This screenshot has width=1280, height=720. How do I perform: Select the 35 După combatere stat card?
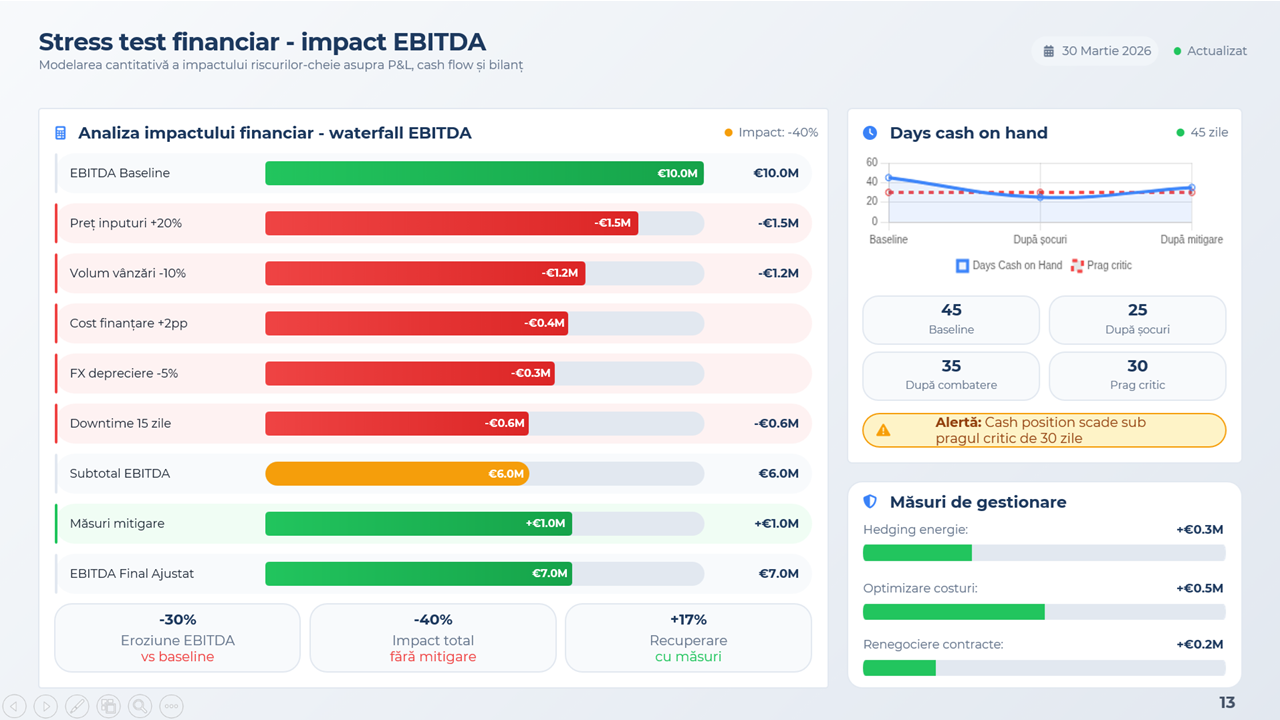pos(951,376)
